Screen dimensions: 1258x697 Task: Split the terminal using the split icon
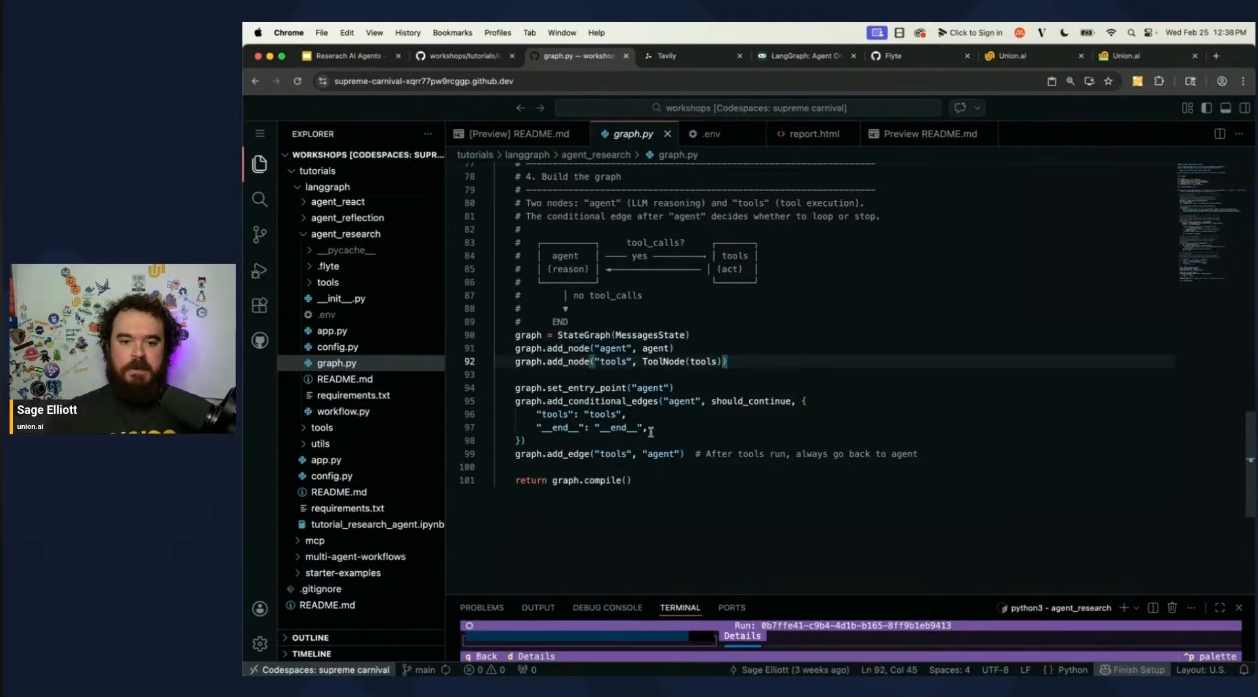pos(1153,607)
